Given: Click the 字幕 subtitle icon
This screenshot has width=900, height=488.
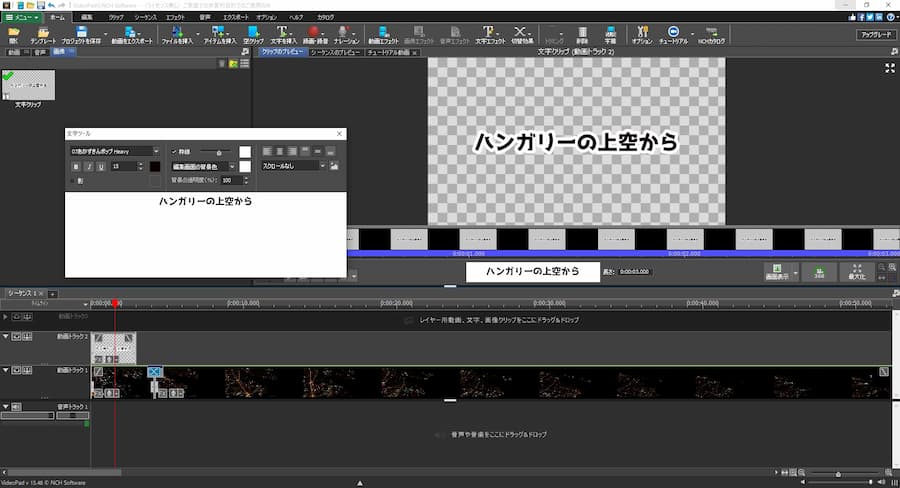Looking at the screenshot, I should 610,35.
